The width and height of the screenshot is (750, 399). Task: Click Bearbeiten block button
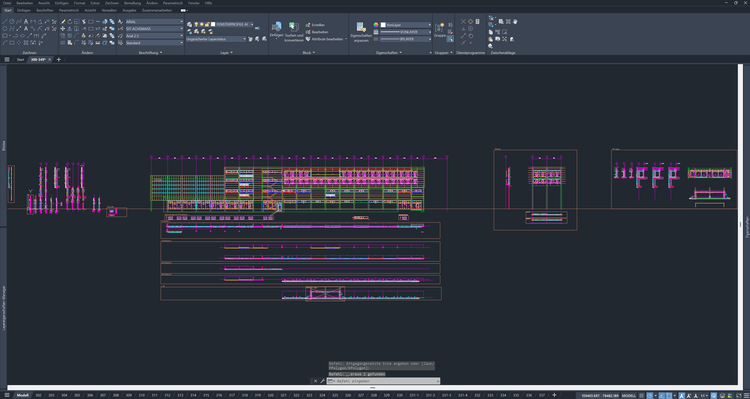click(x=317, y=32)
